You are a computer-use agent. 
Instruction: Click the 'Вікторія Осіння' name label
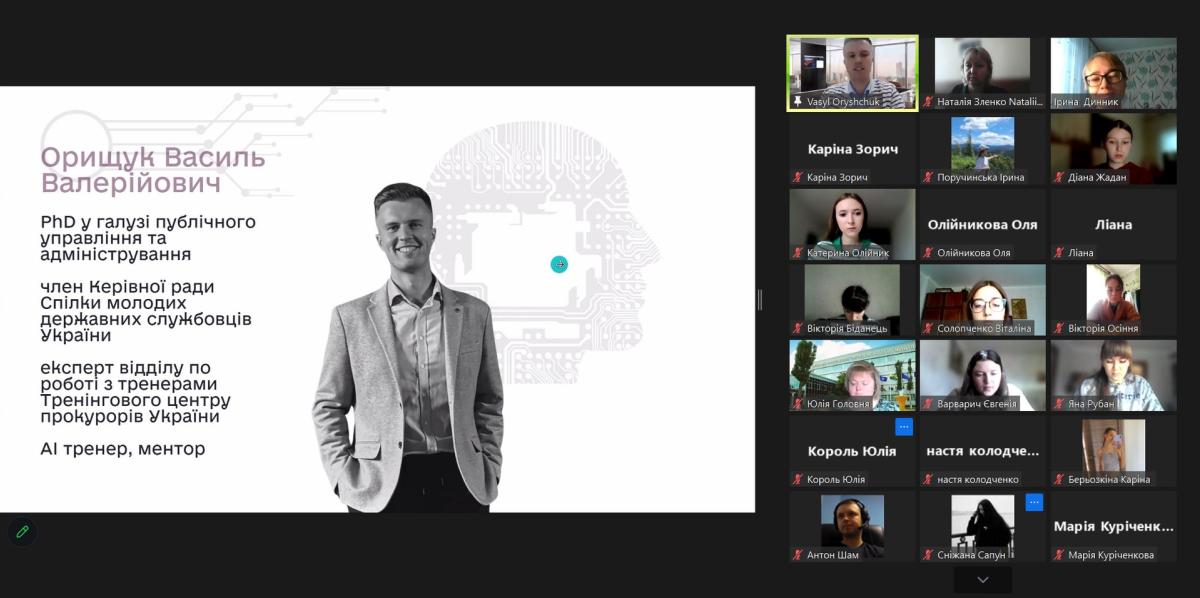(x=1103, y=328)
